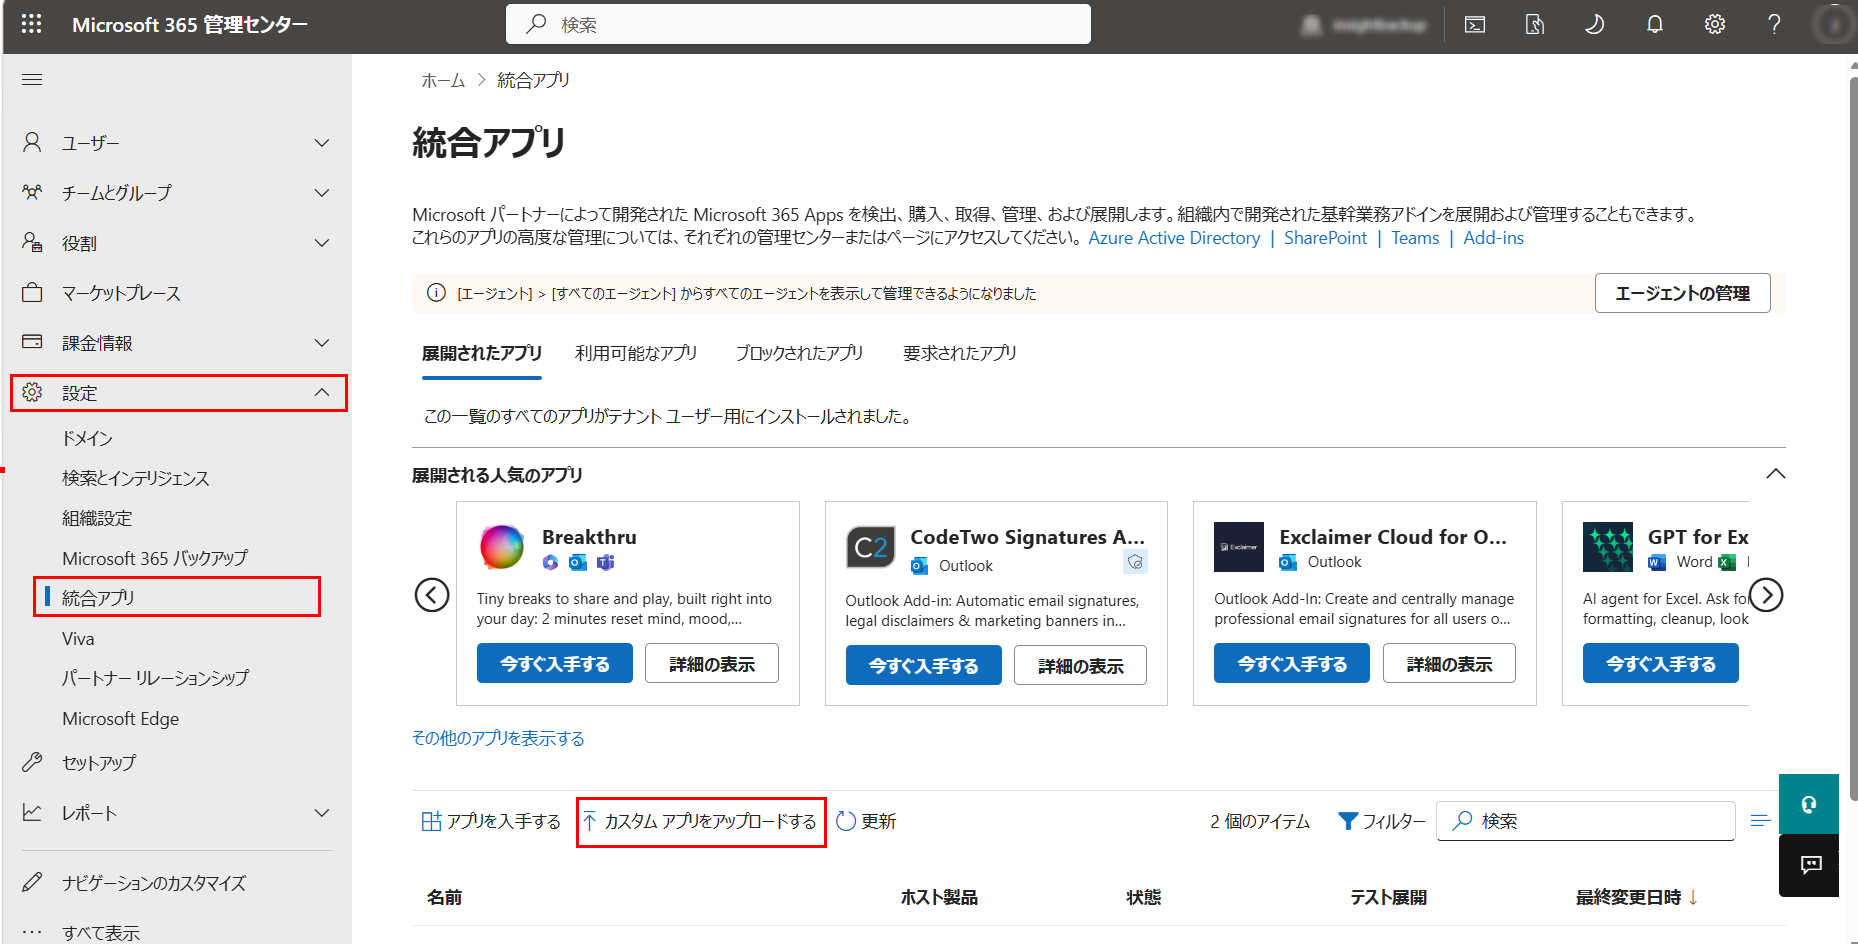The width and height of the screenshot is (1858, 944).
Task: Collapse the navigation hamburger menu
Action: click(x=32, y=80)
